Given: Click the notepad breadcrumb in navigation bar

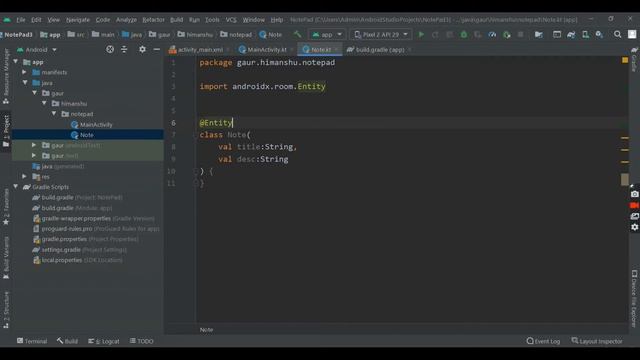Looking at the screenshot, I should click(x=236, y=35).
